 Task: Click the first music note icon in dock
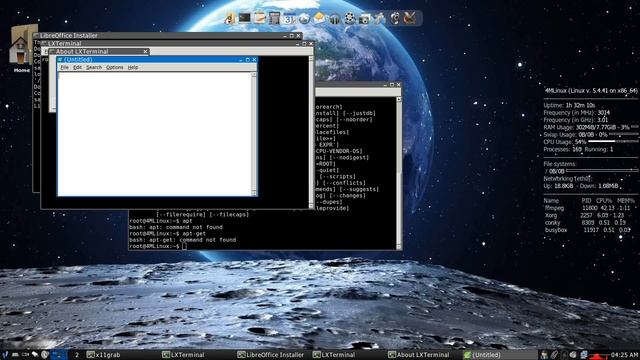coord(229,18)
